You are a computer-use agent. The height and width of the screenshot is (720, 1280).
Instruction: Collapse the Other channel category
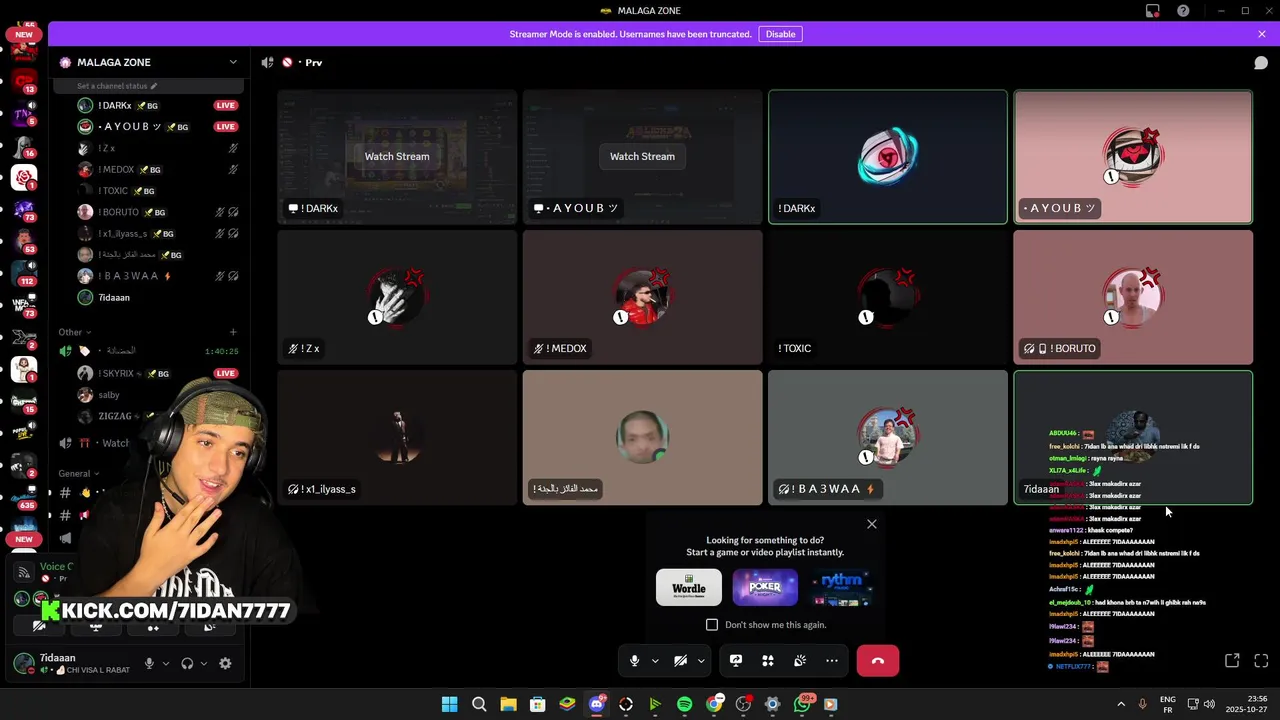point(74,332)
